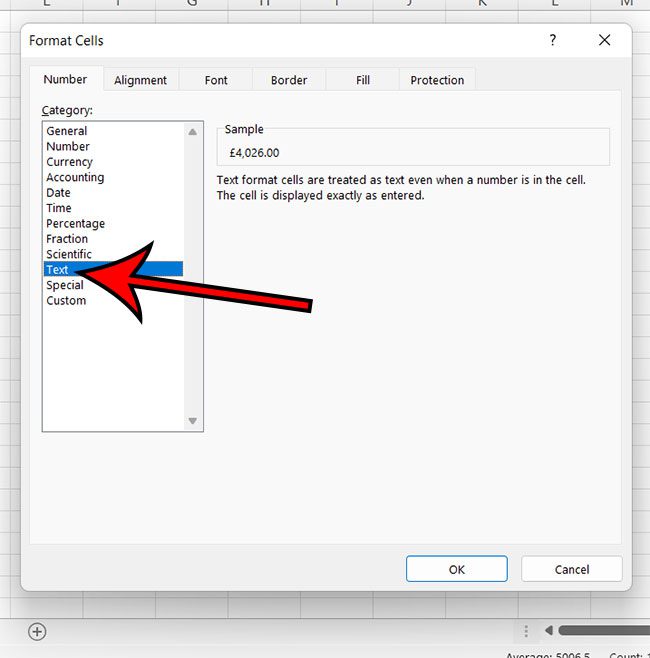Add a new sheet with plus icon
This screenshot has width=650, height=658.
tap(37, 632)
